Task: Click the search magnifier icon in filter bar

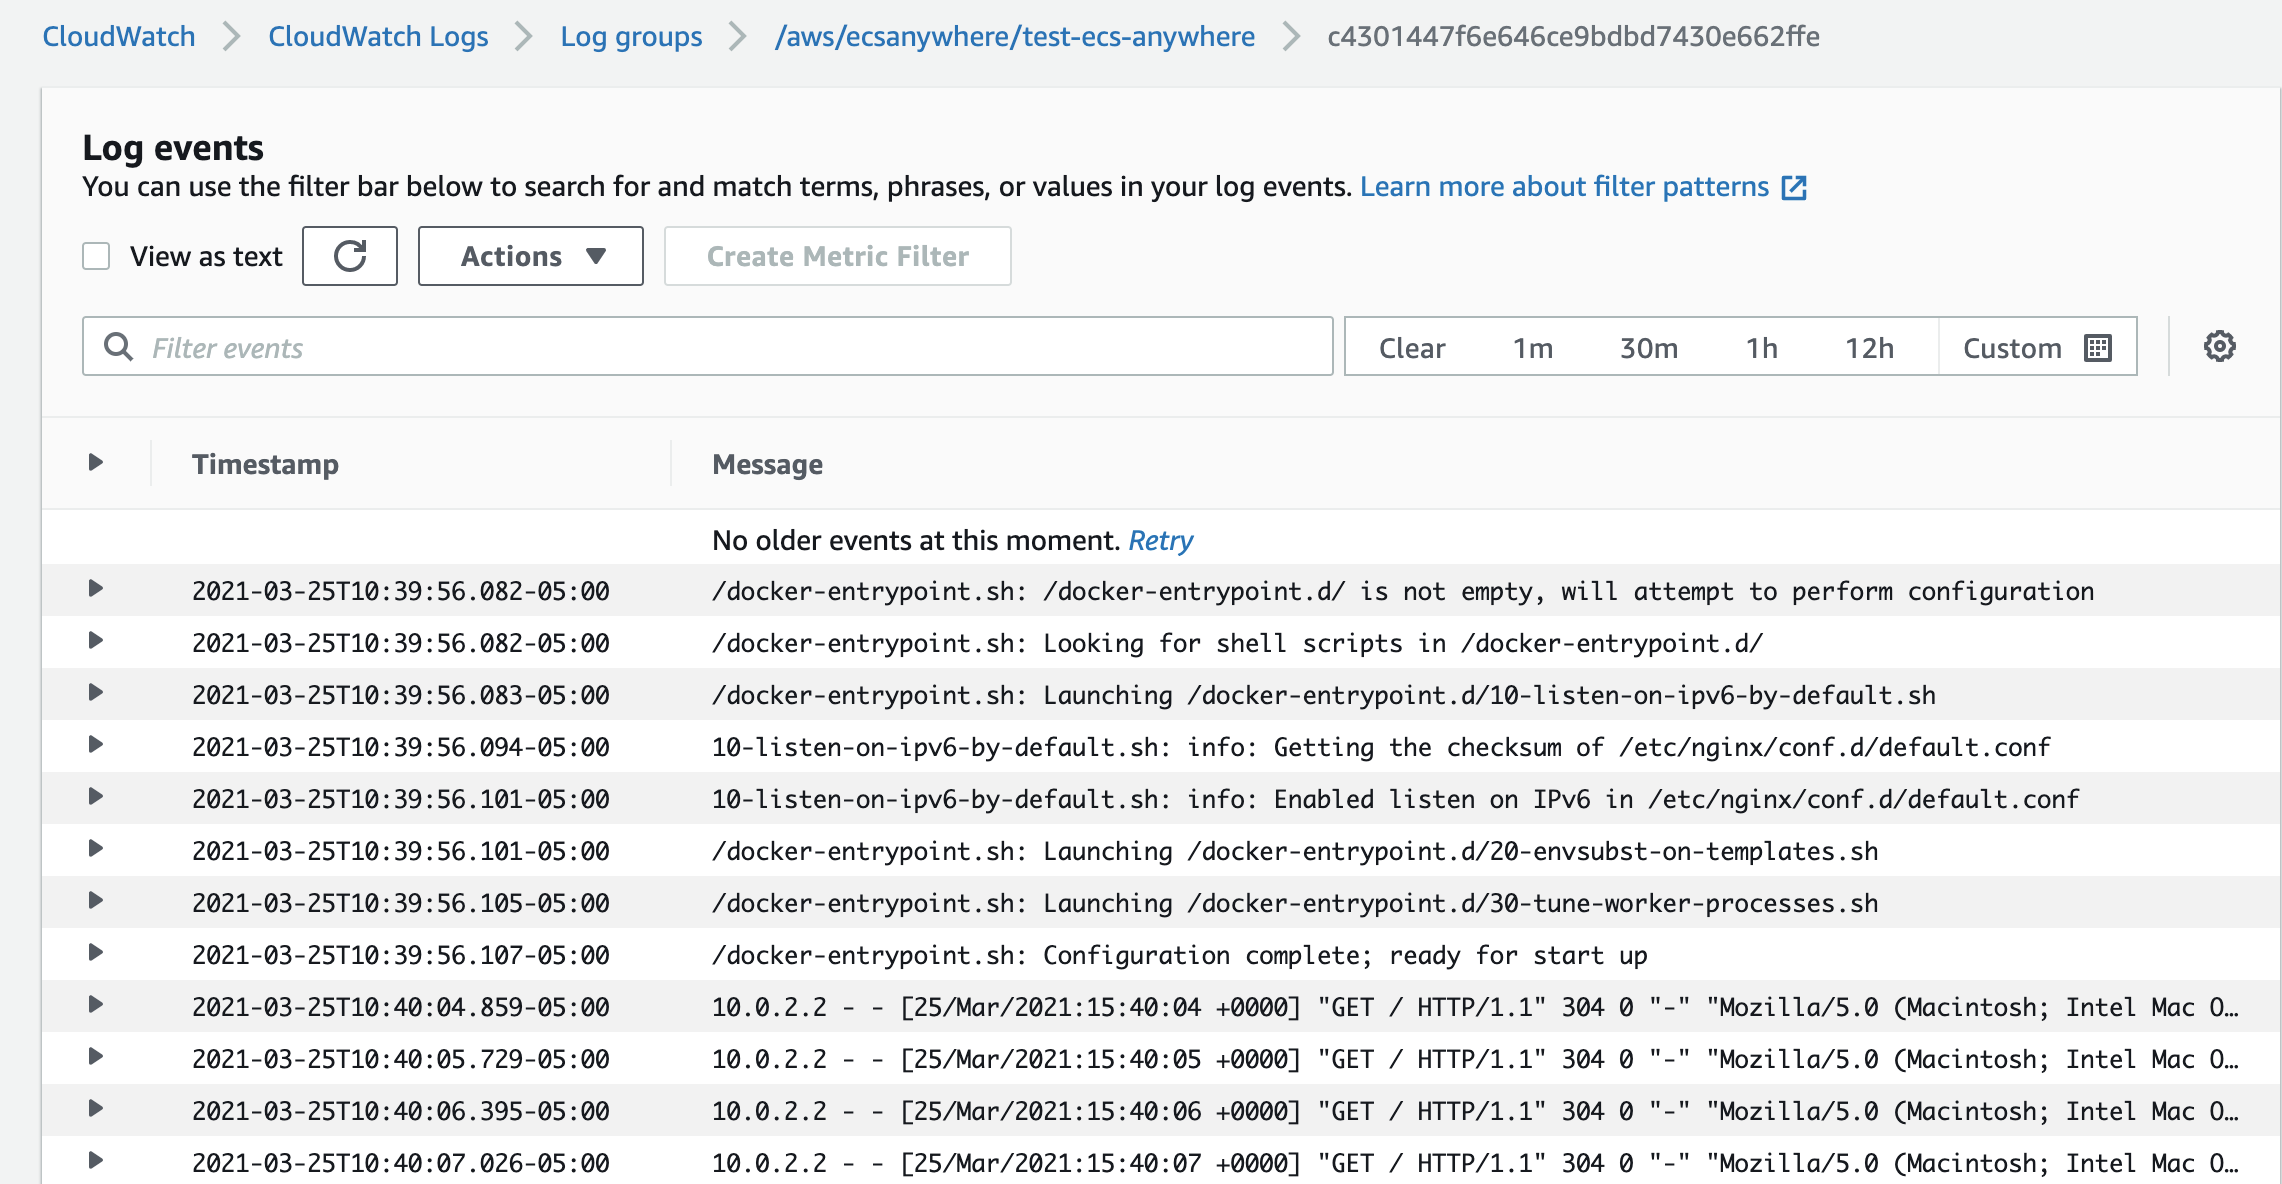Action: [119, 347]
